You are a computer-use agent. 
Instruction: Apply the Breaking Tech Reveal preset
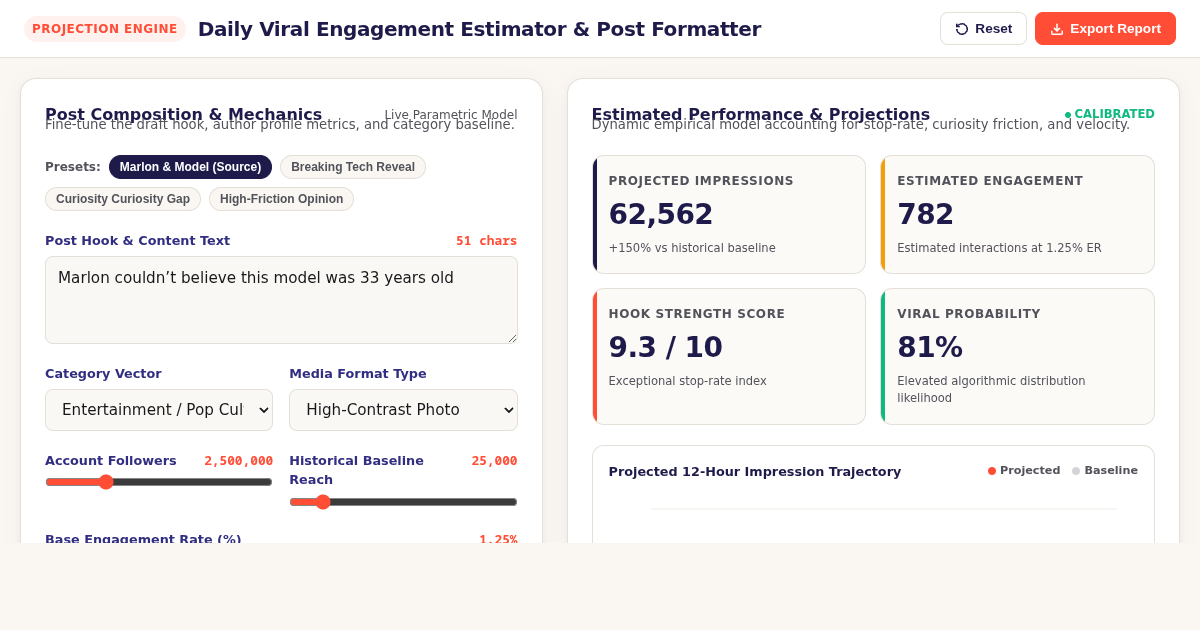click(353, 167)
